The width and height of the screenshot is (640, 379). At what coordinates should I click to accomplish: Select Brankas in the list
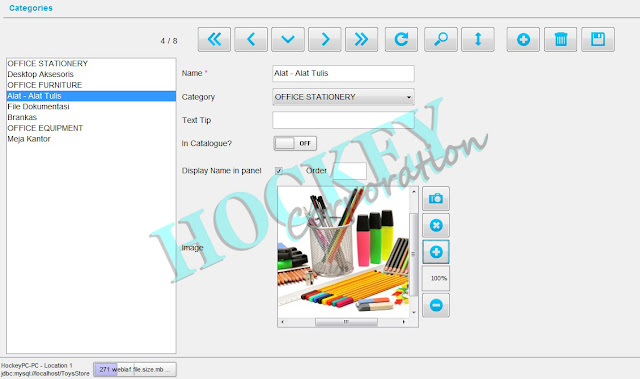[x=91, y=117]
